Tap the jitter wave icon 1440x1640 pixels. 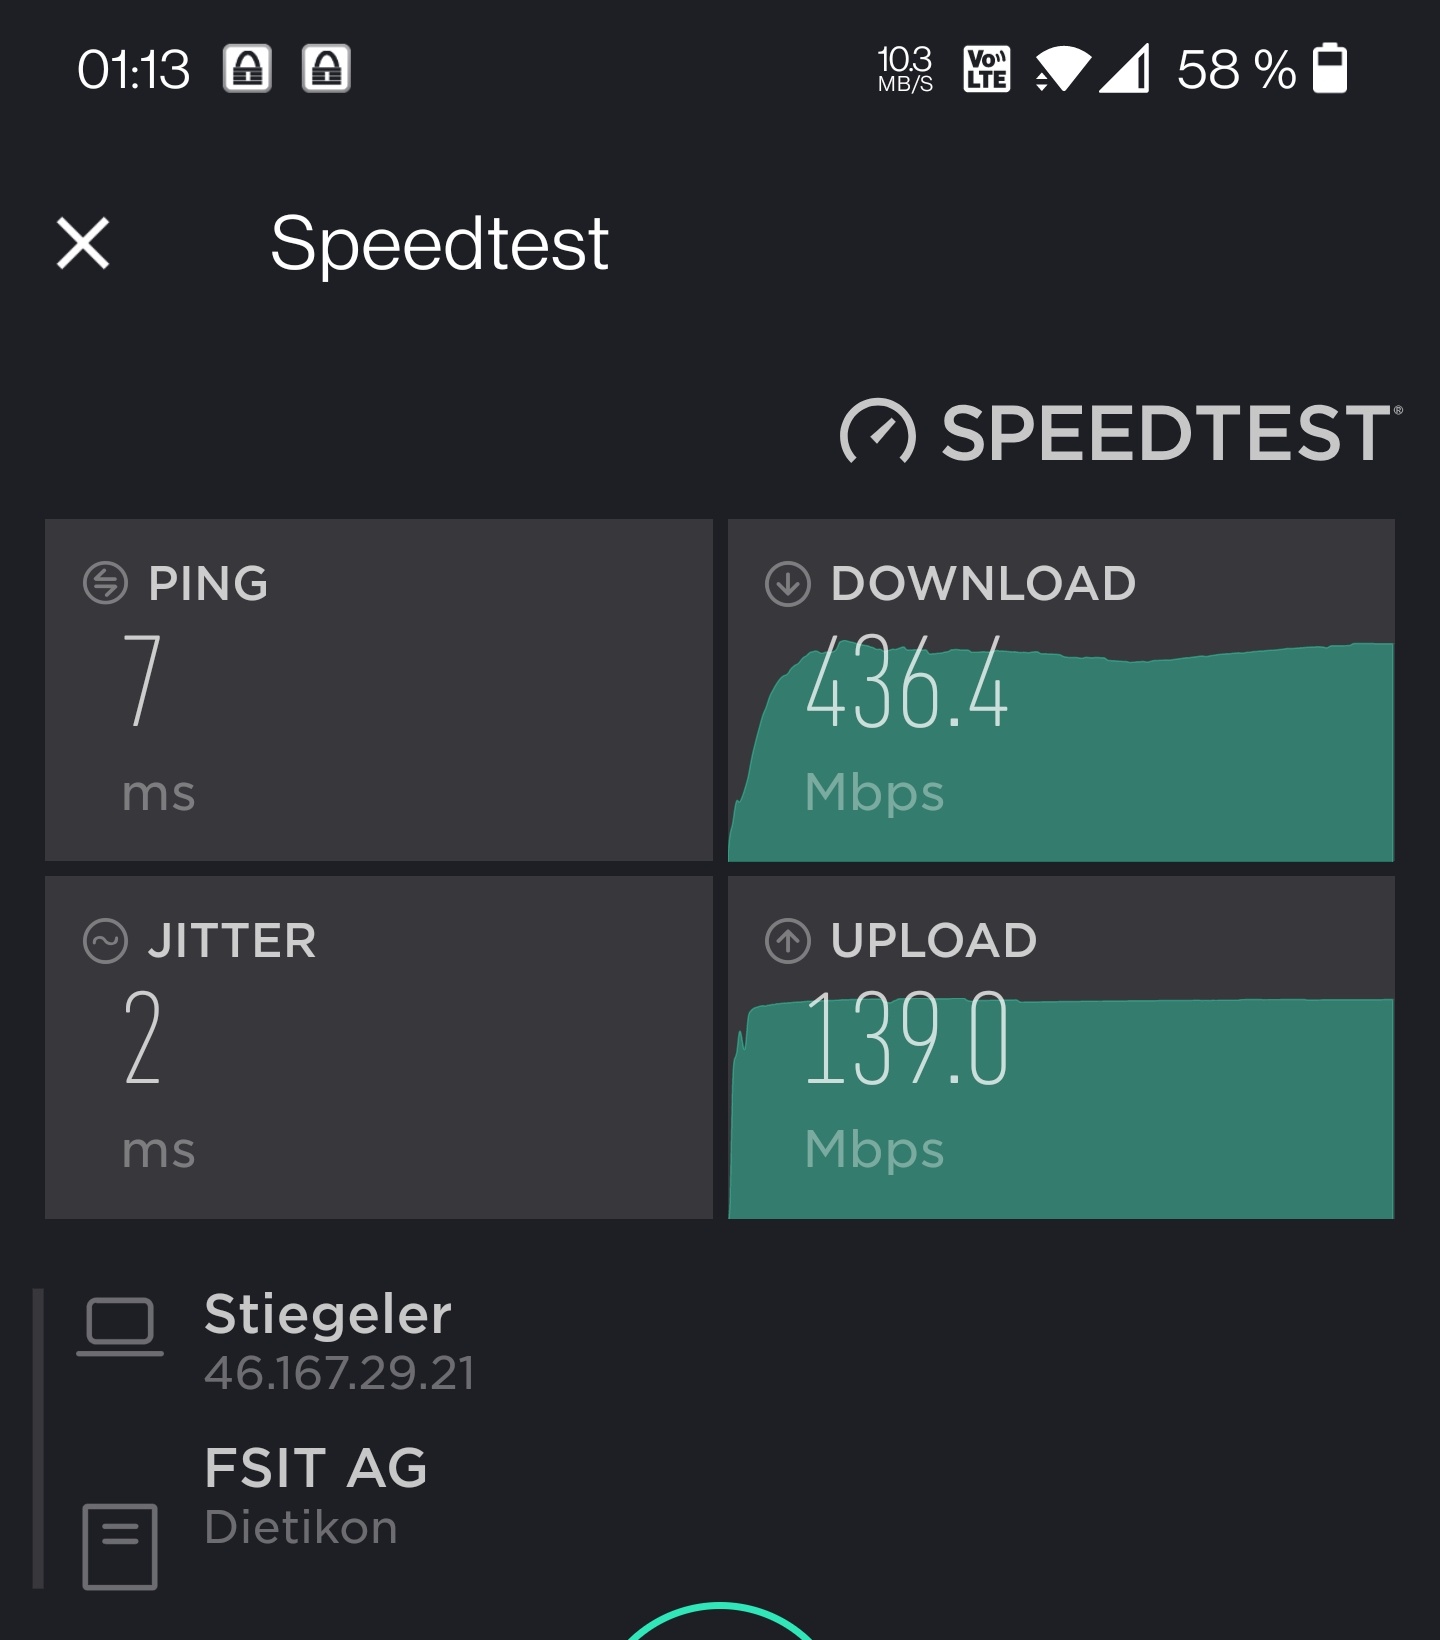point(105,941)
